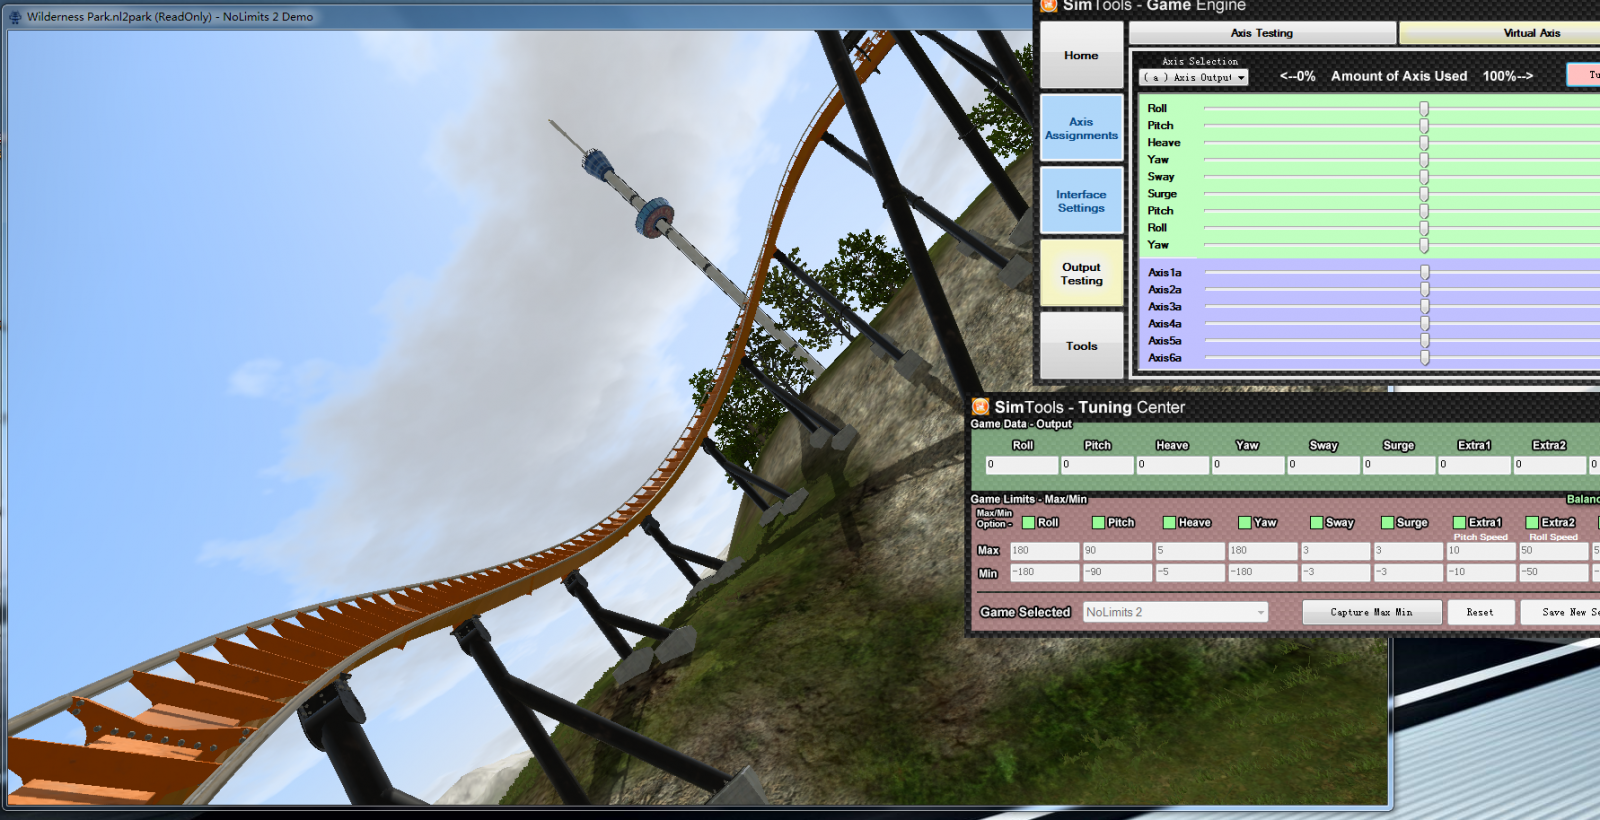The height and width of the screenshot is (820, 1600).
Task: Toggle the Sway Max/Min option checkbox
Action: [1316, 523]
